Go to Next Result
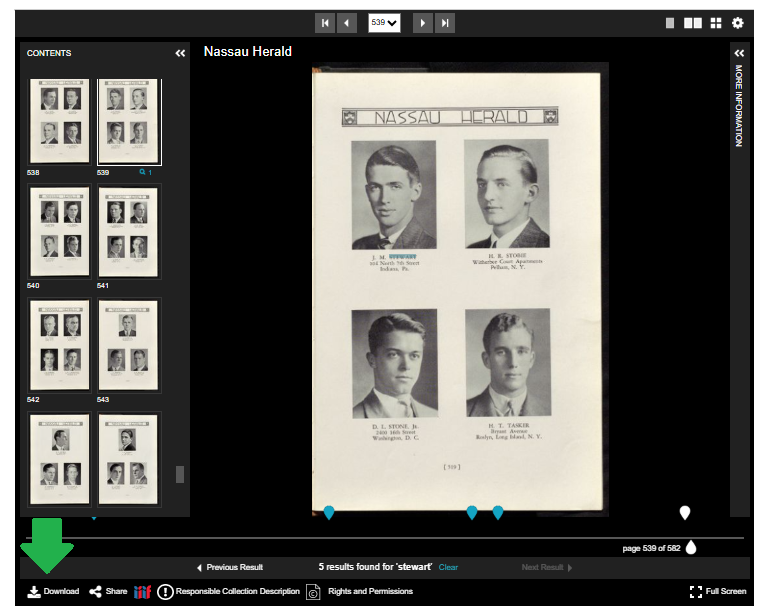Viewport: 767px width, 613px height. point(546,567)
